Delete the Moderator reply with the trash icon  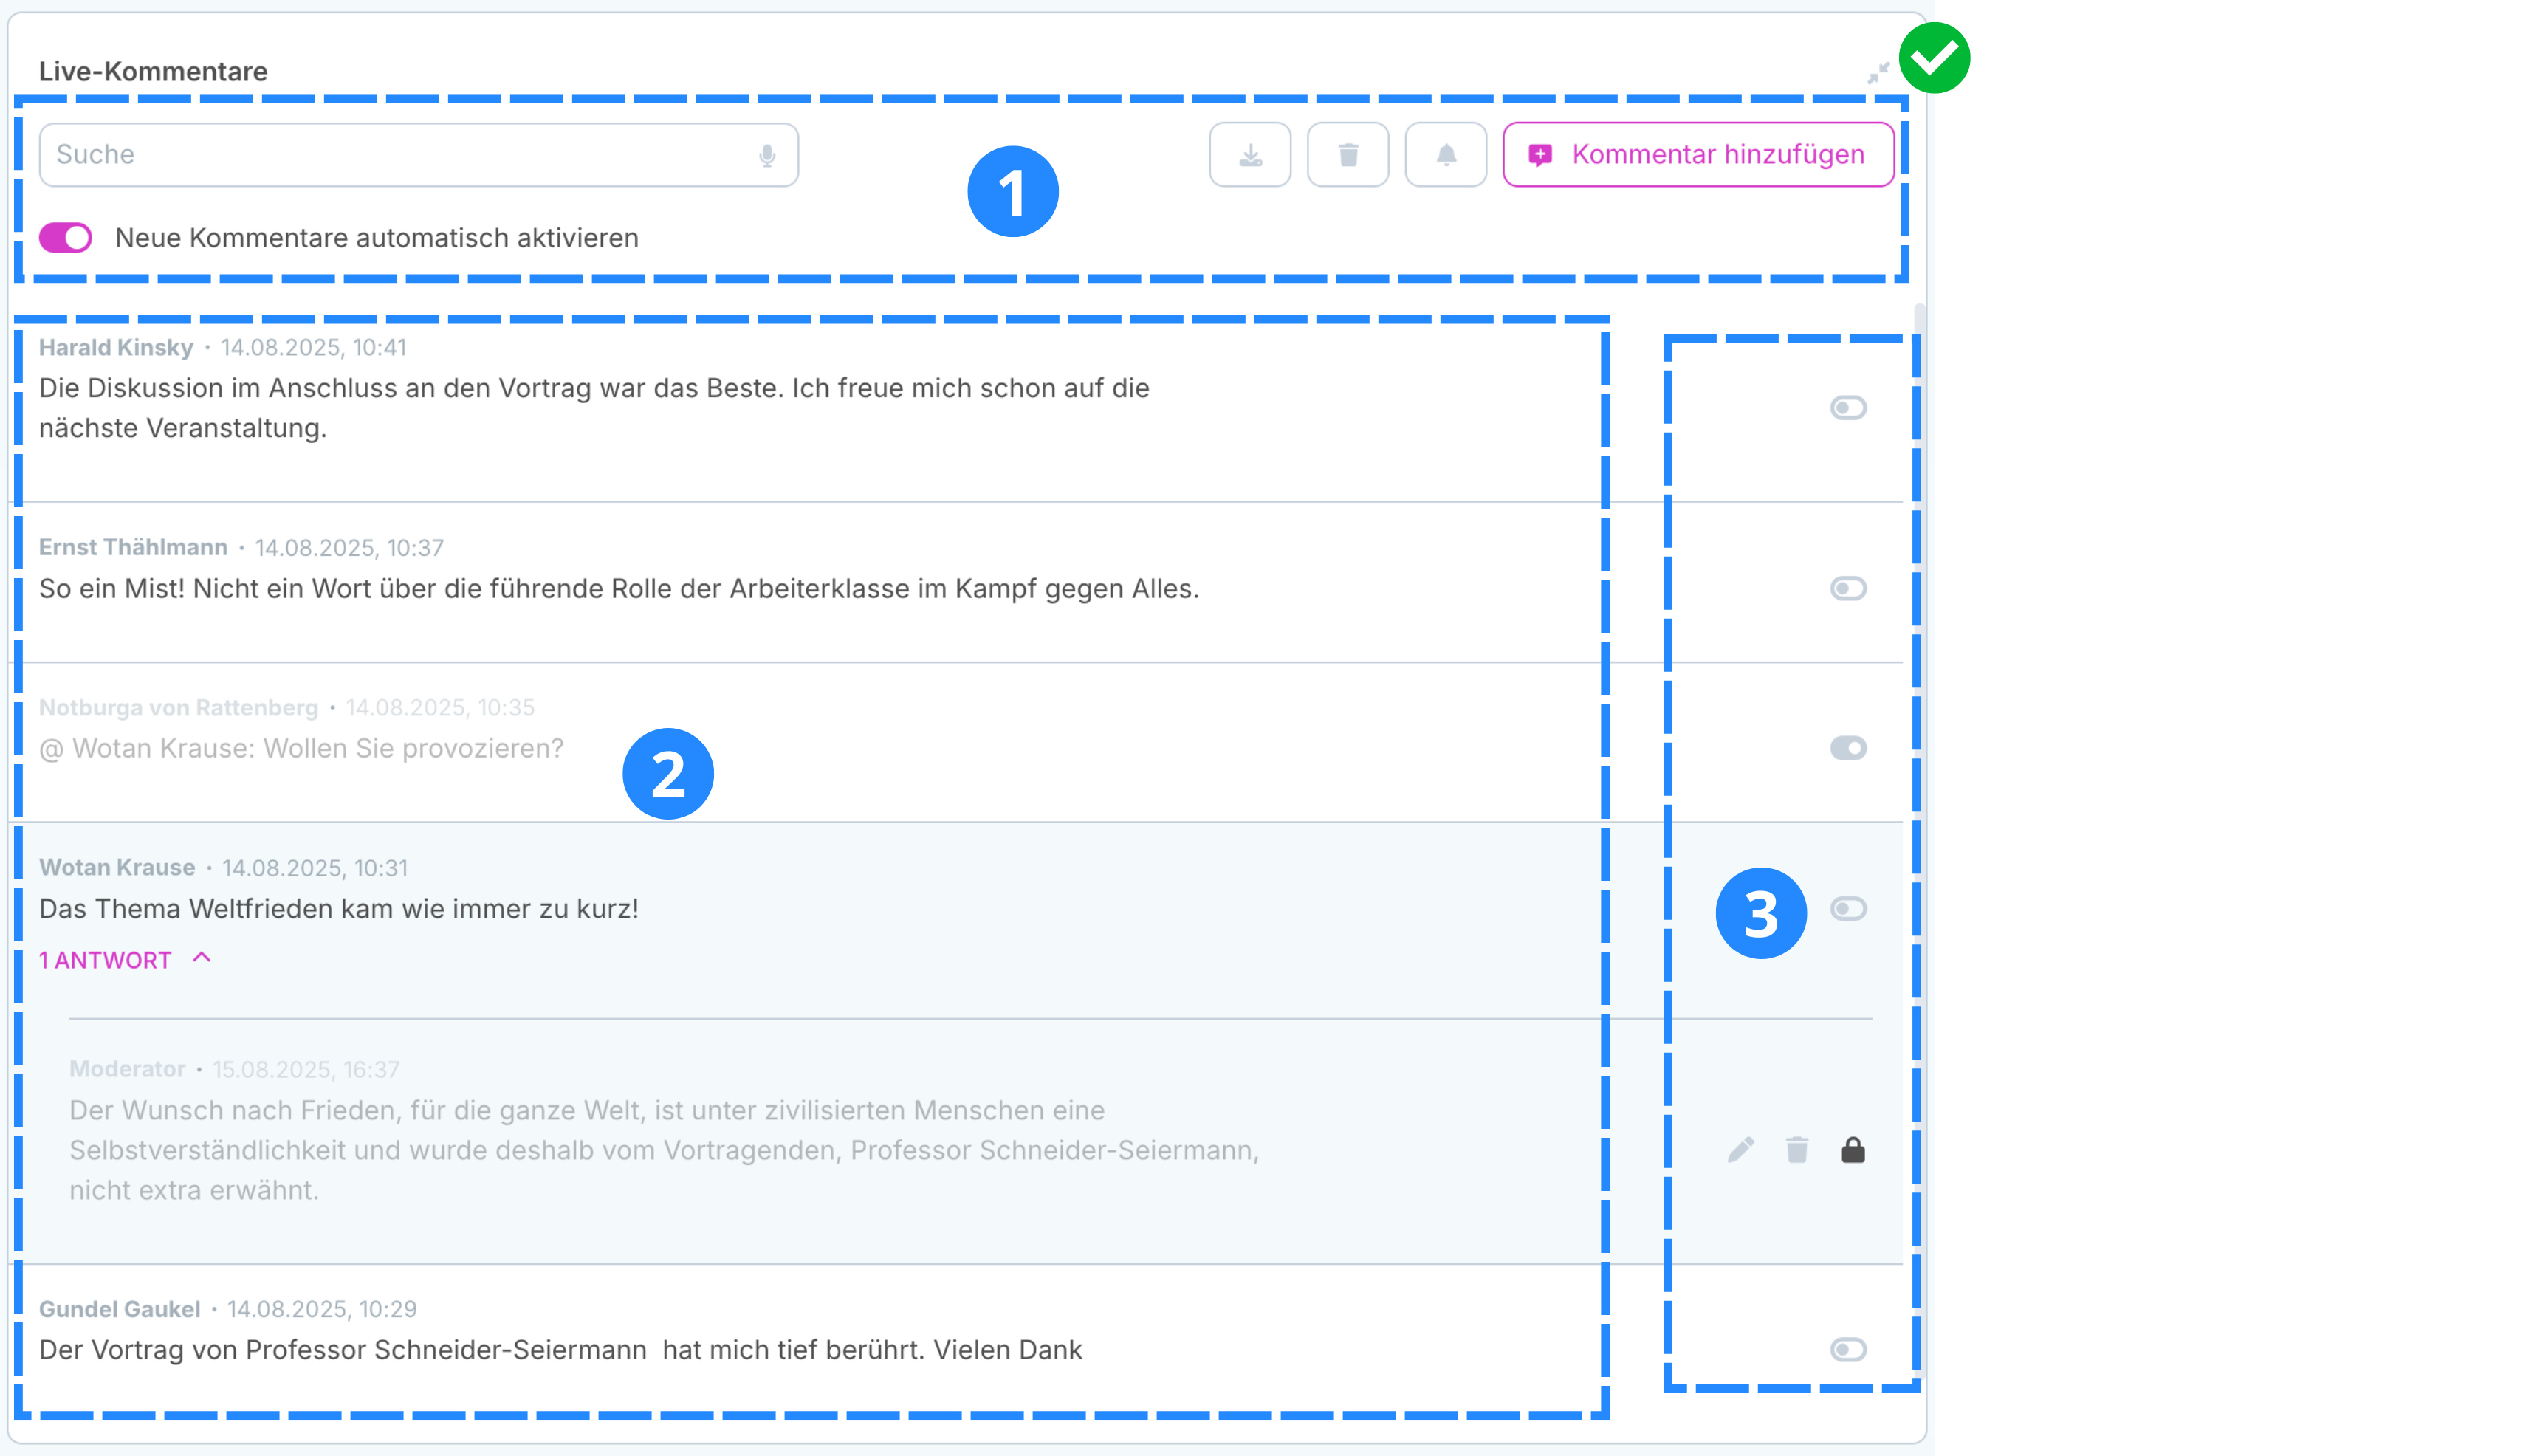pyautogui.click(x=1796, y=1150)
